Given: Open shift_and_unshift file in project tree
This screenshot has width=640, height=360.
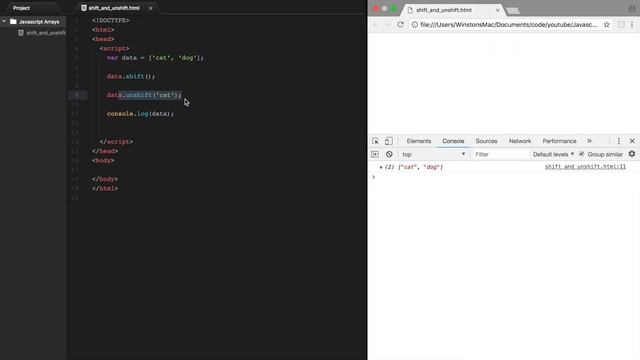Looking at the screenshot, I should pyautogui.click(x=45, y=33).
